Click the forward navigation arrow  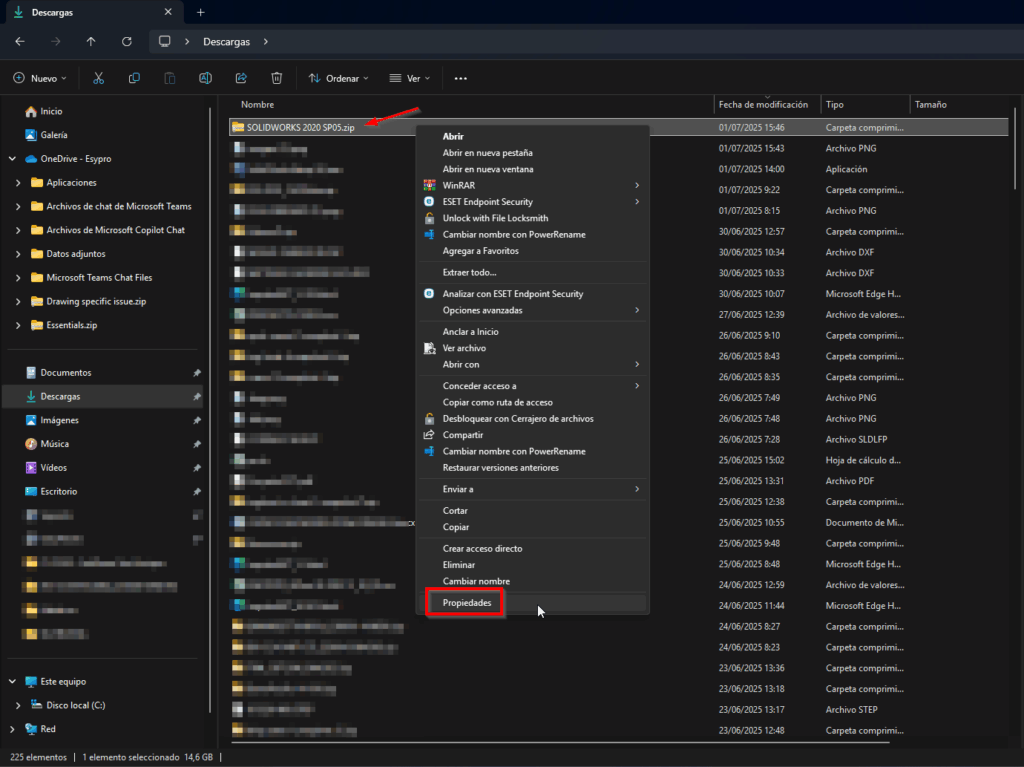click(56, 41)
